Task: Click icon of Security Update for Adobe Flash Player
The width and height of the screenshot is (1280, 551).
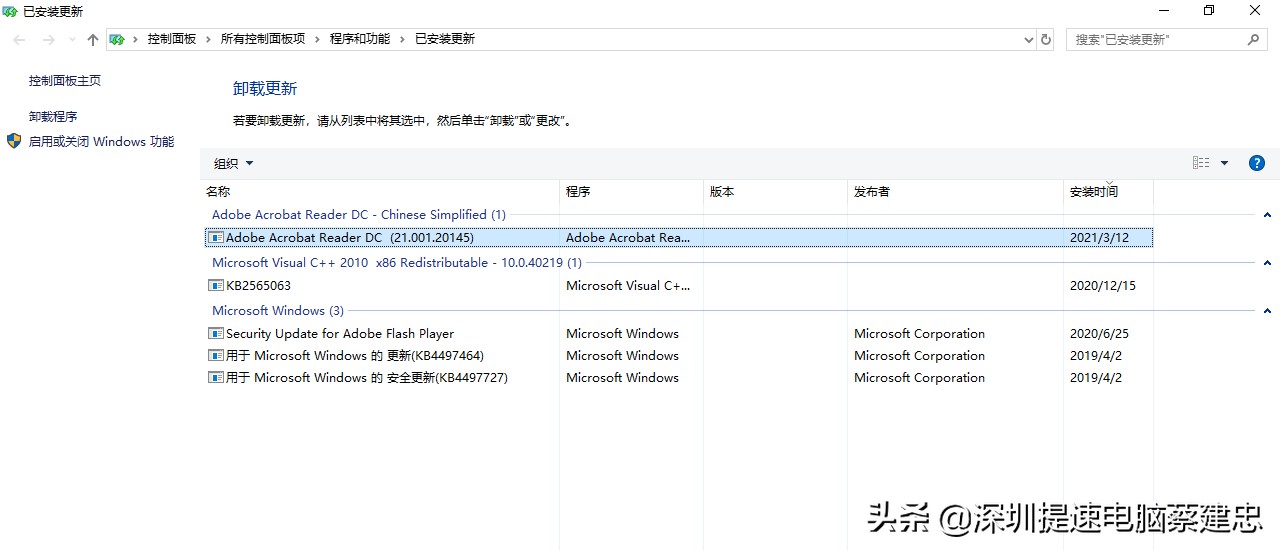Action: pos(215,333)
